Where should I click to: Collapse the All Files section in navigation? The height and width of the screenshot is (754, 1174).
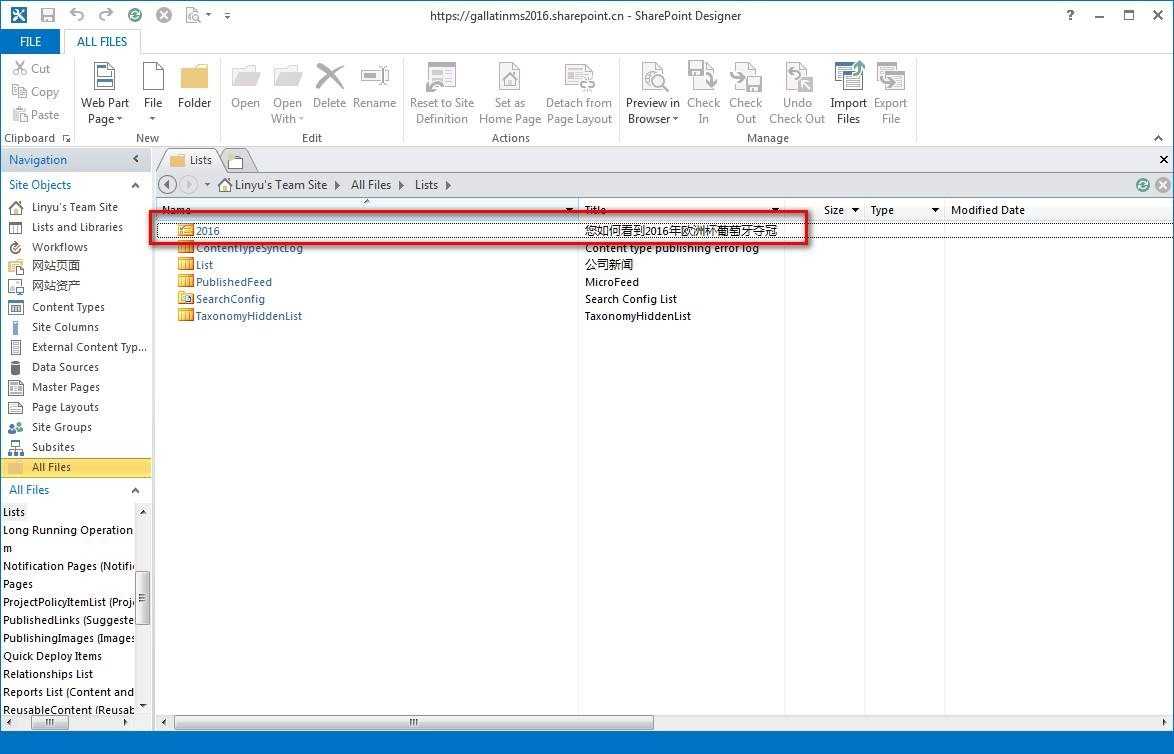coord(136,490)
